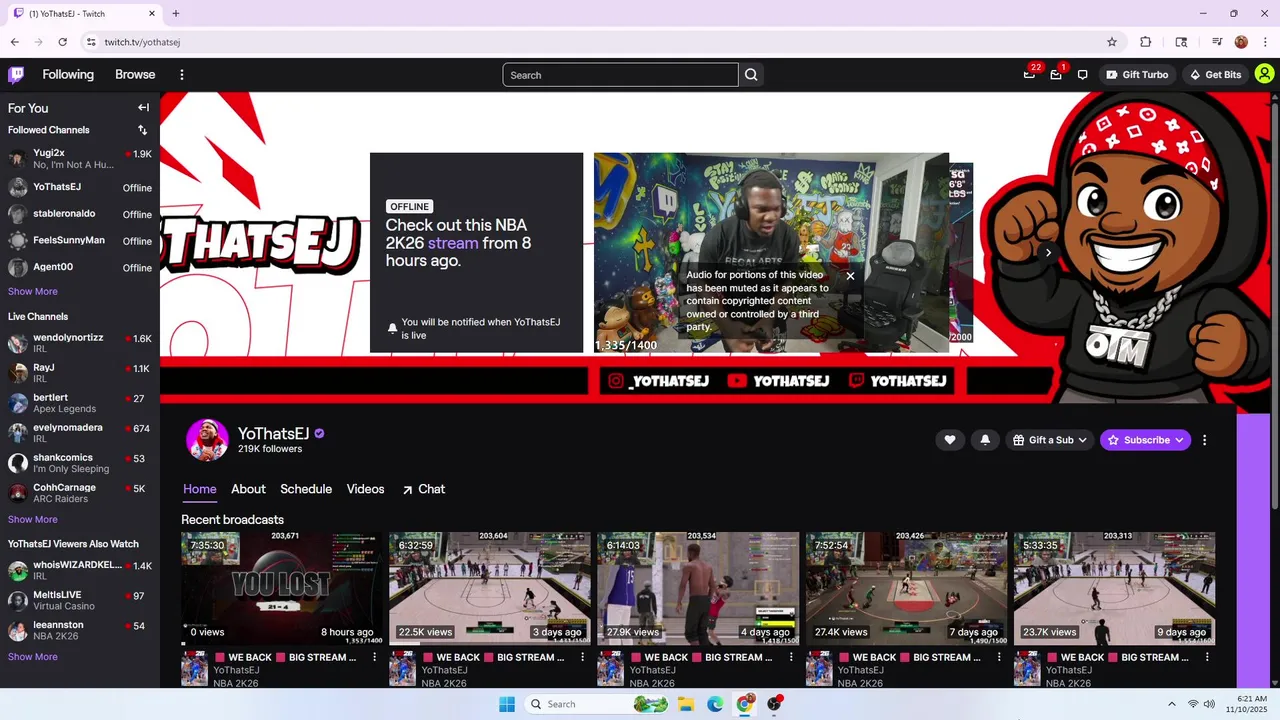The image size is (1280, 720).
Task: Open channel options three-dot menu
Action: click(1204, 440)
